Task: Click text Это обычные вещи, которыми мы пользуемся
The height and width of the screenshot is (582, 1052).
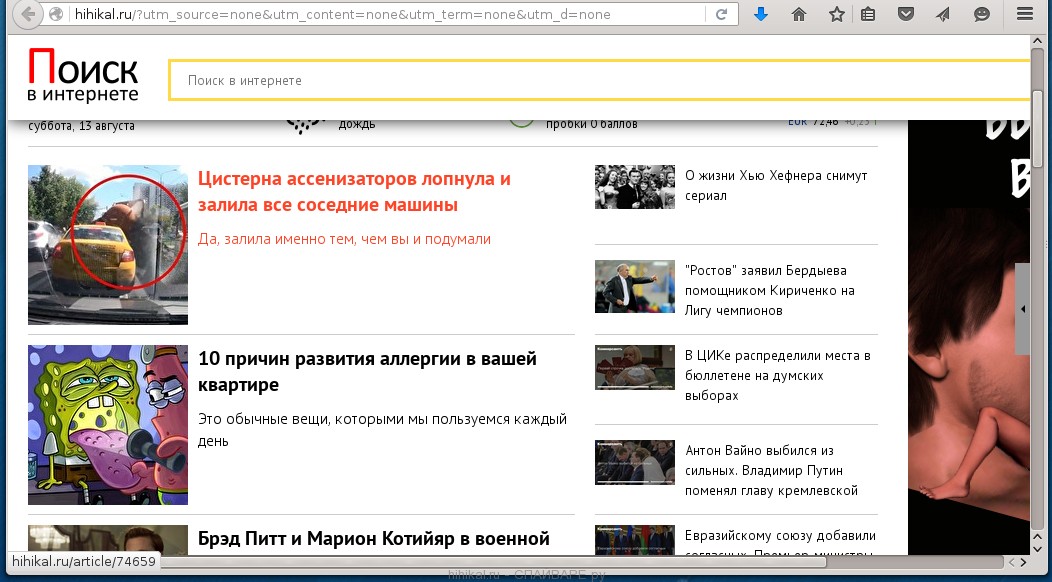Action: click(382, 430)
